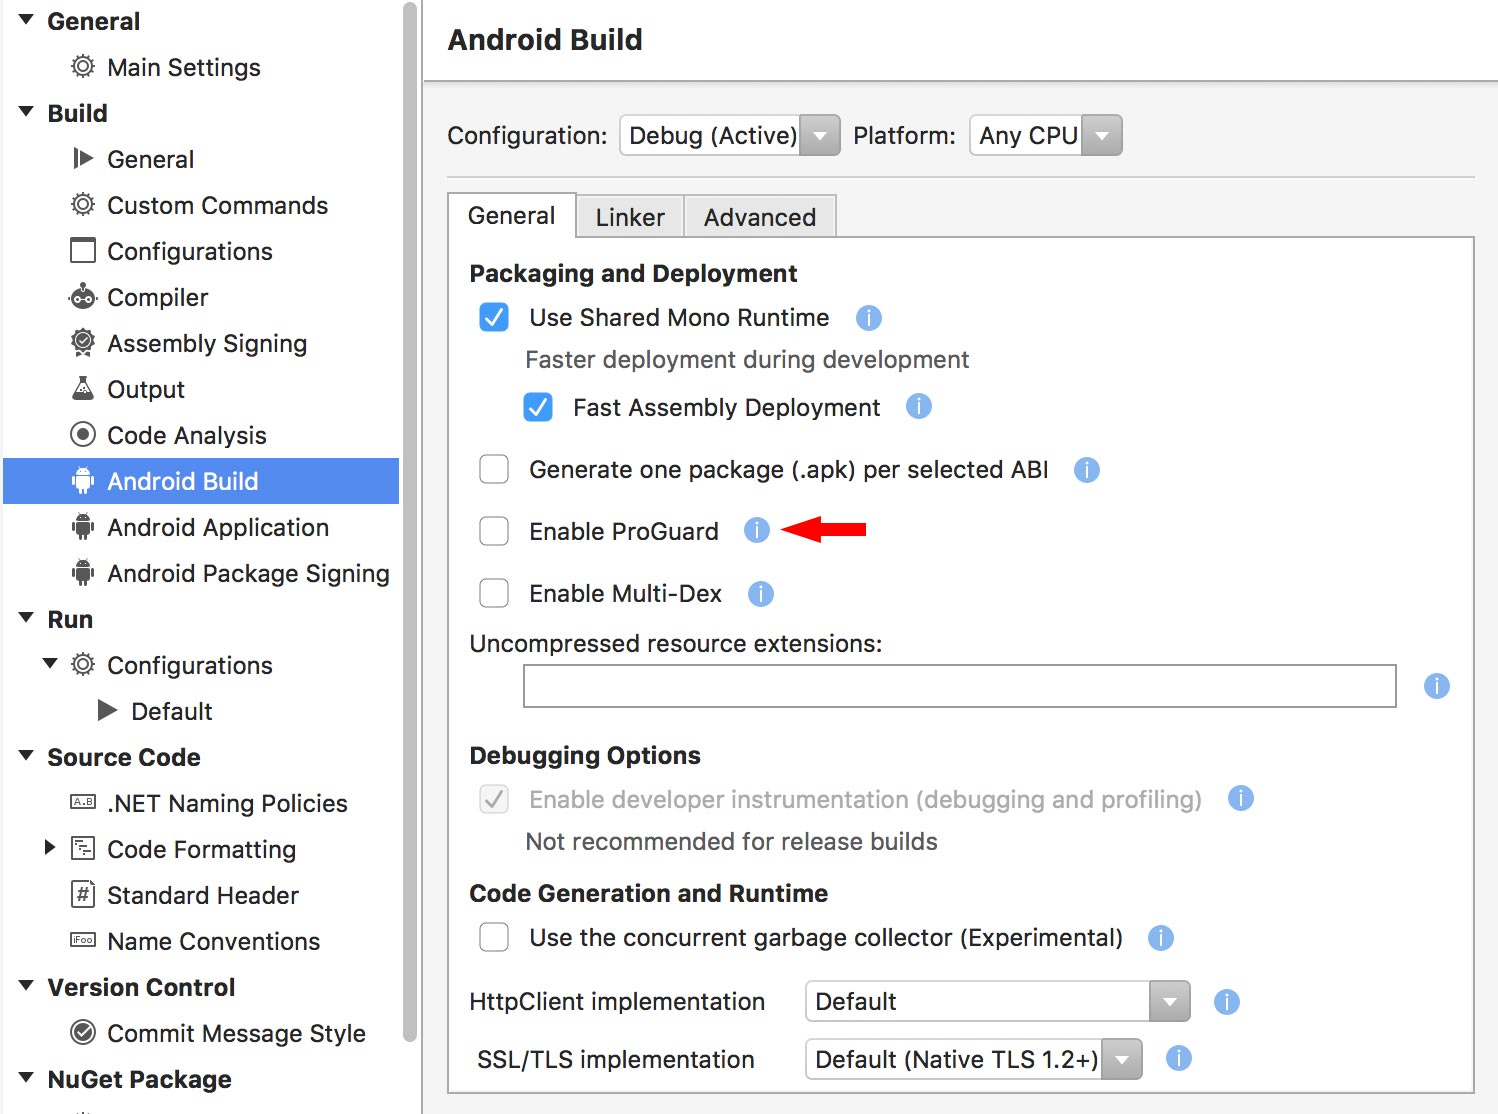Click the Assembly Signing badge icon
Image resolution: width=1498 pixels, height=1114 pixels.
click(x=83, y=343)
